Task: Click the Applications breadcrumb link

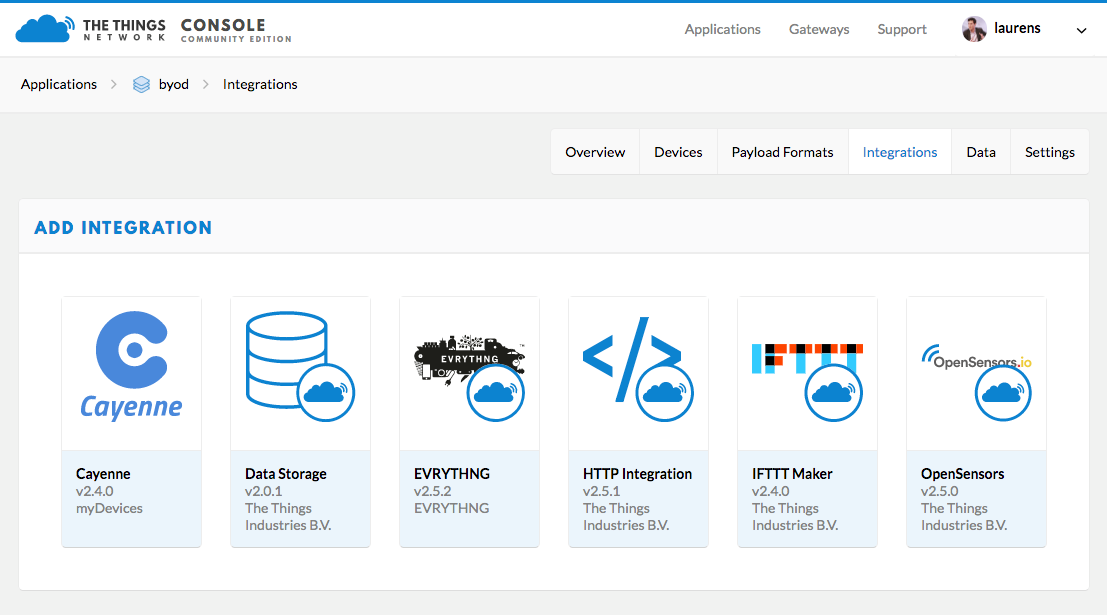Action: (59, 84)
